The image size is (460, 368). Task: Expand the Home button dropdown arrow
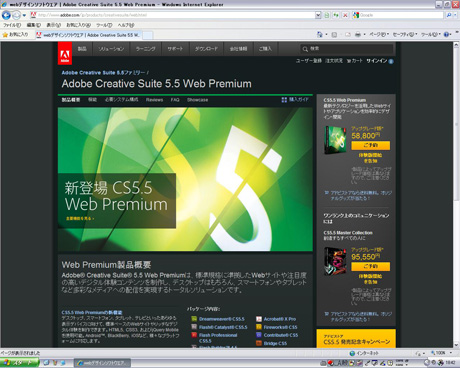(326, 35)
